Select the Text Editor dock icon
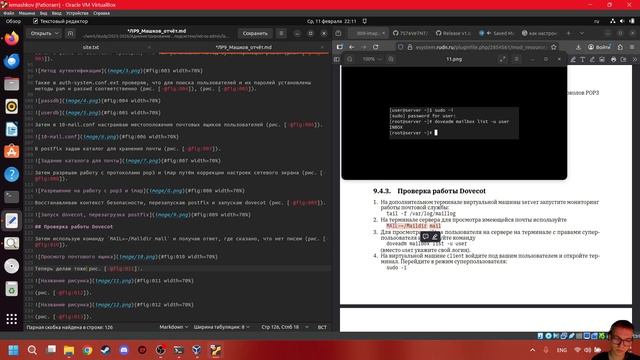The height and width of the screenshot is (360, 640). pyautogui.click(x=11, y=220)
